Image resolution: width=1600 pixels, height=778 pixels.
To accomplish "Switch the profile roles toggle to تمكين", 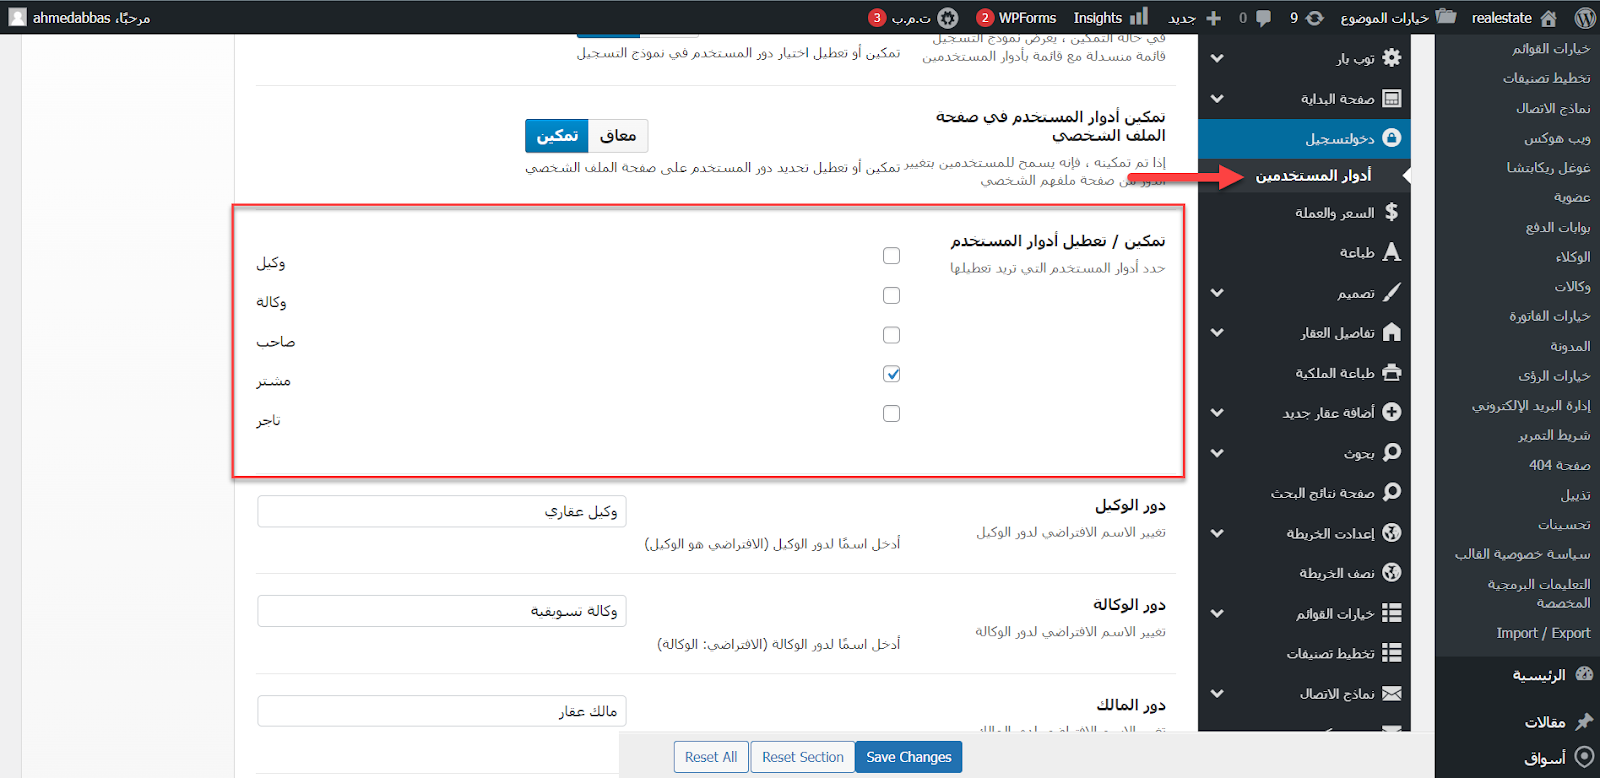I will click(557, 136).
